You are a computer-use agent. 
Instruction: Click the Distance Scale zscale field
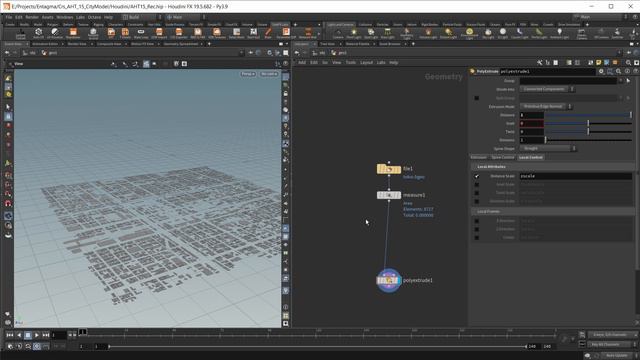click(x=576, y=176)
